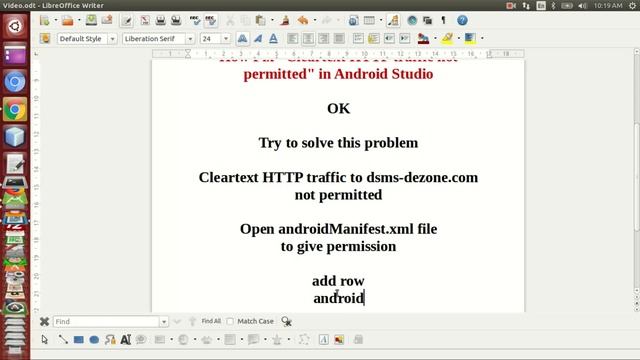Insert Hyperlink icon in toolbar

[x=353, y=20]
